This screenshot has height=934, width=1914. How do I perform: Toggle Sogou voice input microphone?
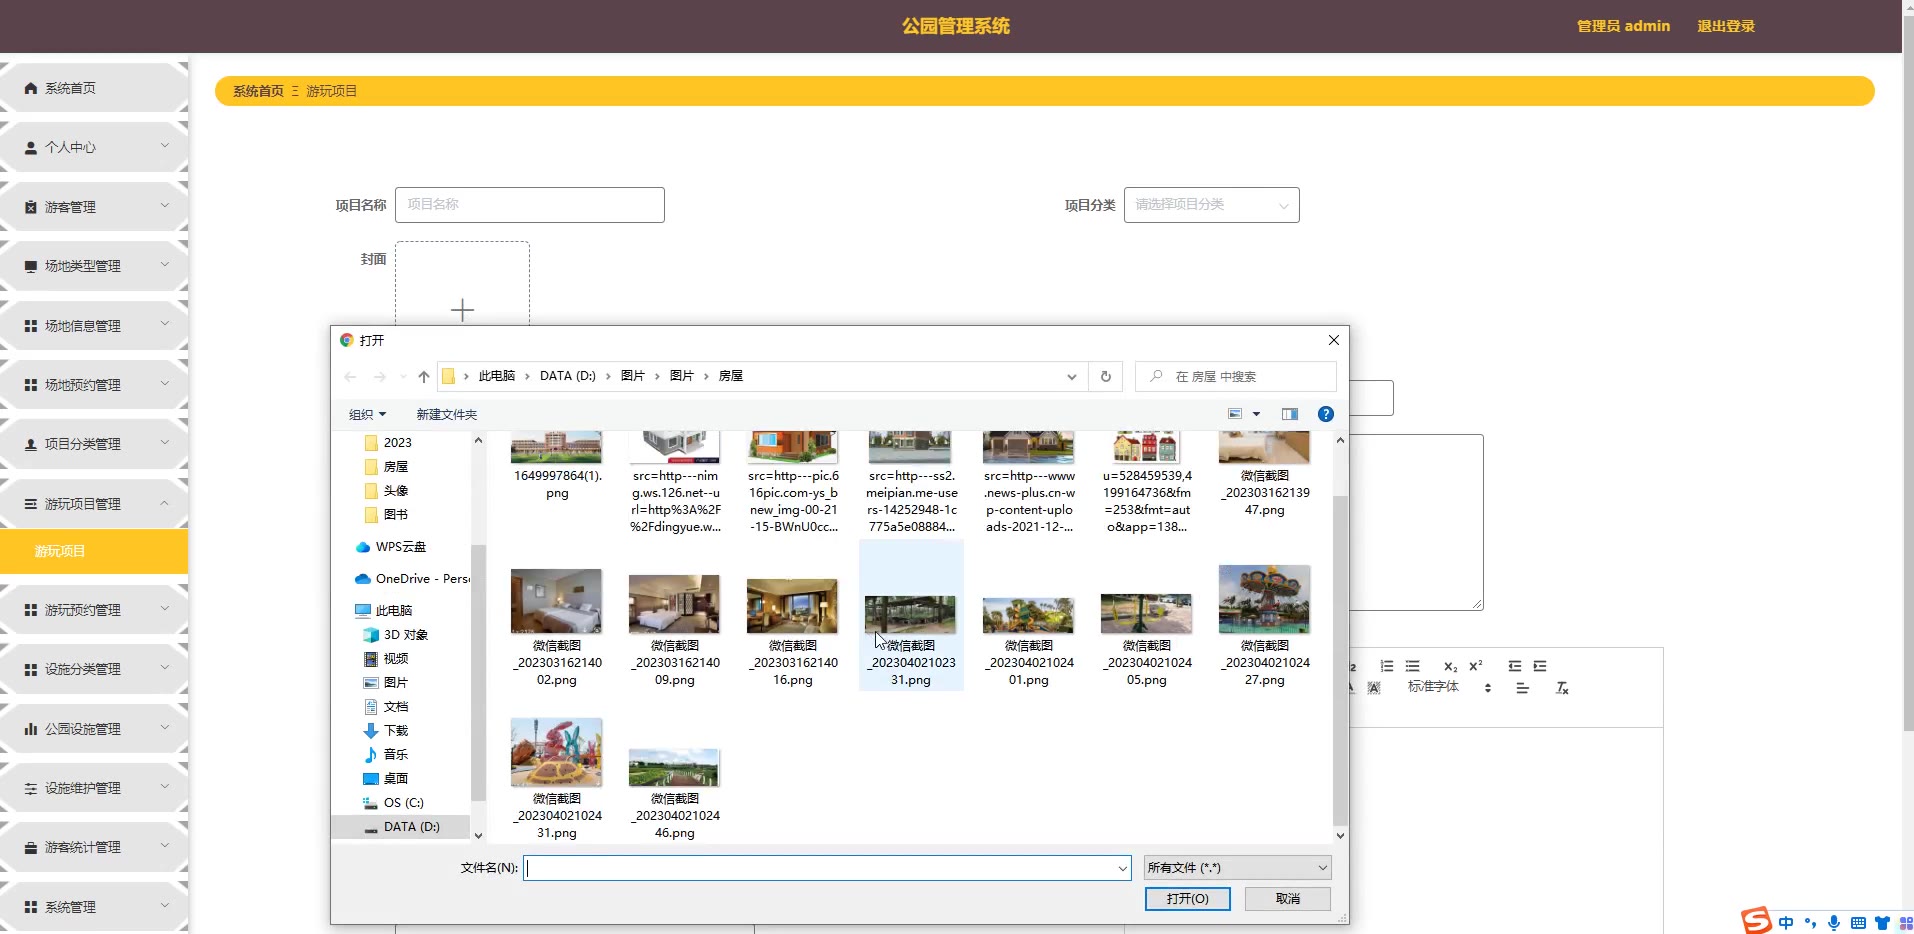click(x=1834, y=923)
